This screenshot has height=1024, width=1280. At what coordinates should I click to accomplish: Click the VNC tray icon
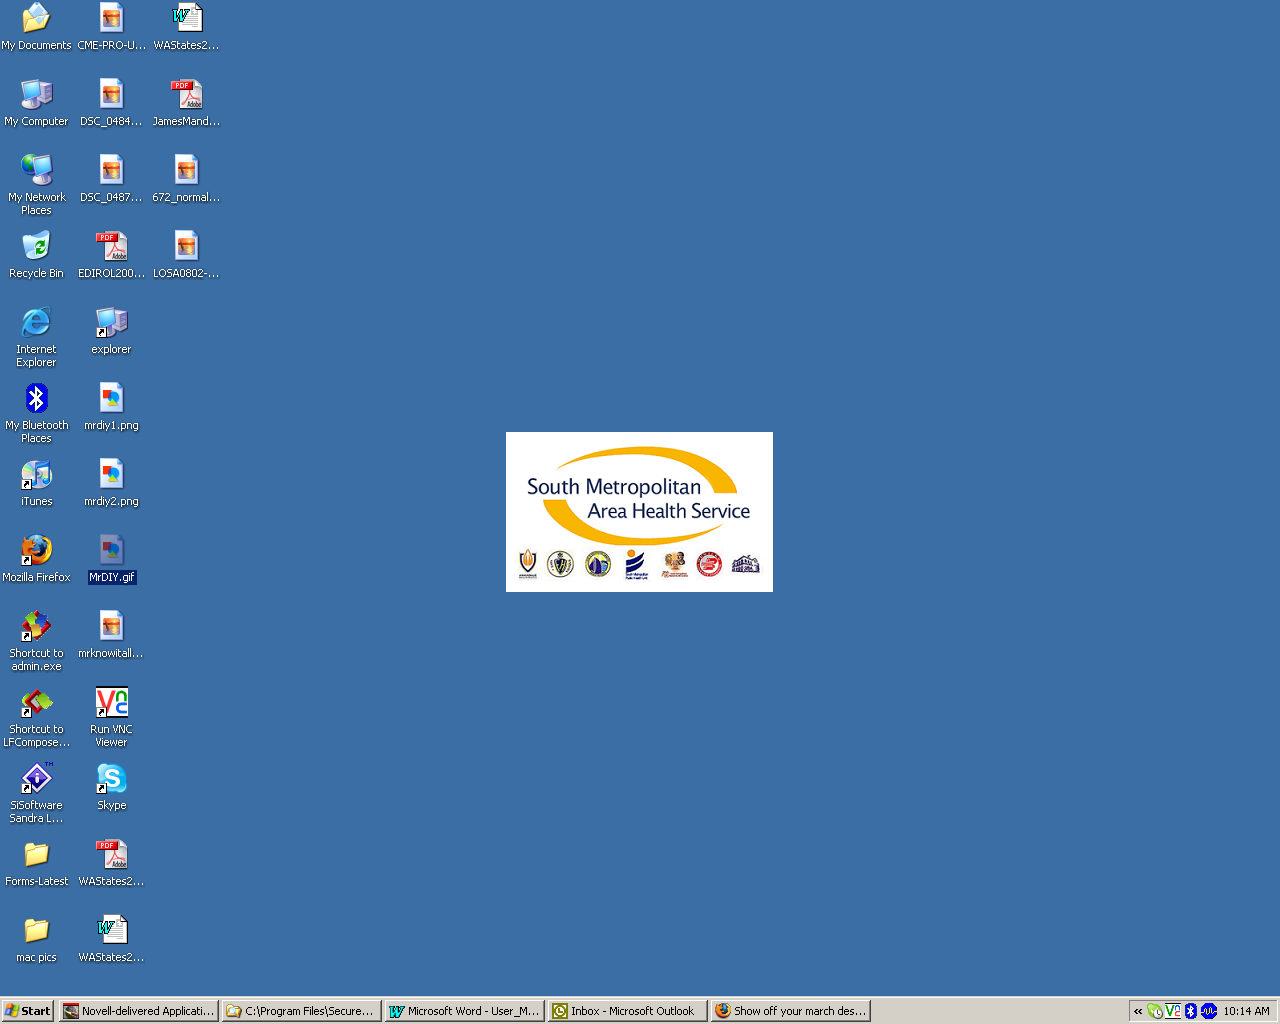1173,1011
